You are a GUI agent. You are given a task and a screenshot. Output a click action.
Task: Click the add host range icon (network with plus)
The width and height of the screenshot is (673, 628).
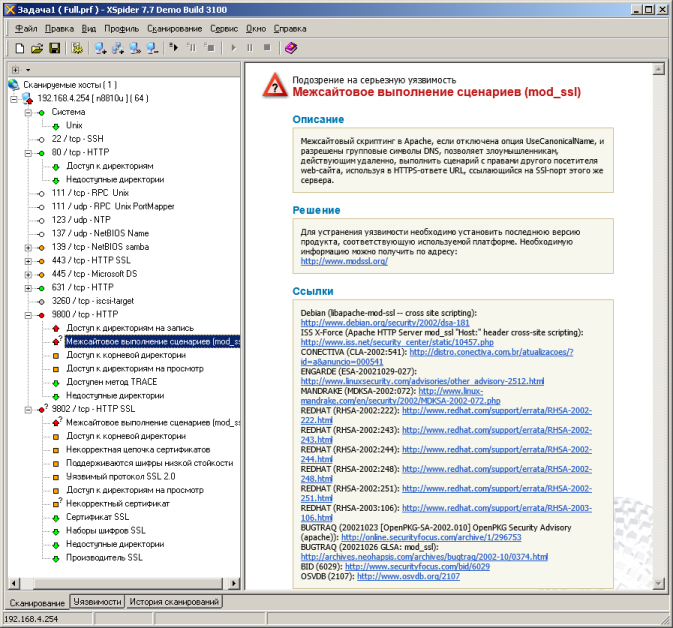click(x=118, y=48)
